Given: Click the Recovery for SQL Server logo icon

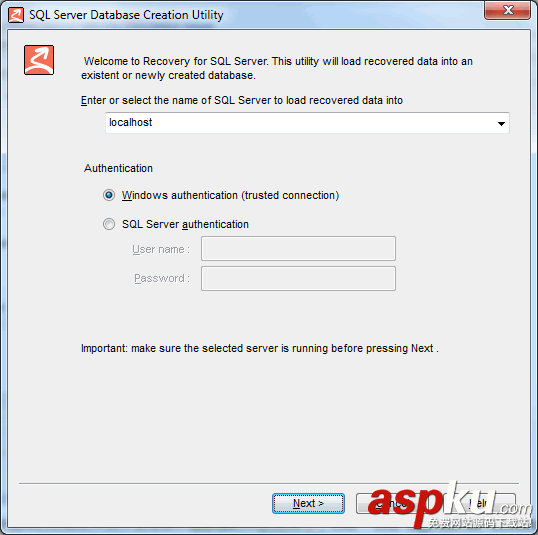Looking at the screenshot, I should coord(39,60).
